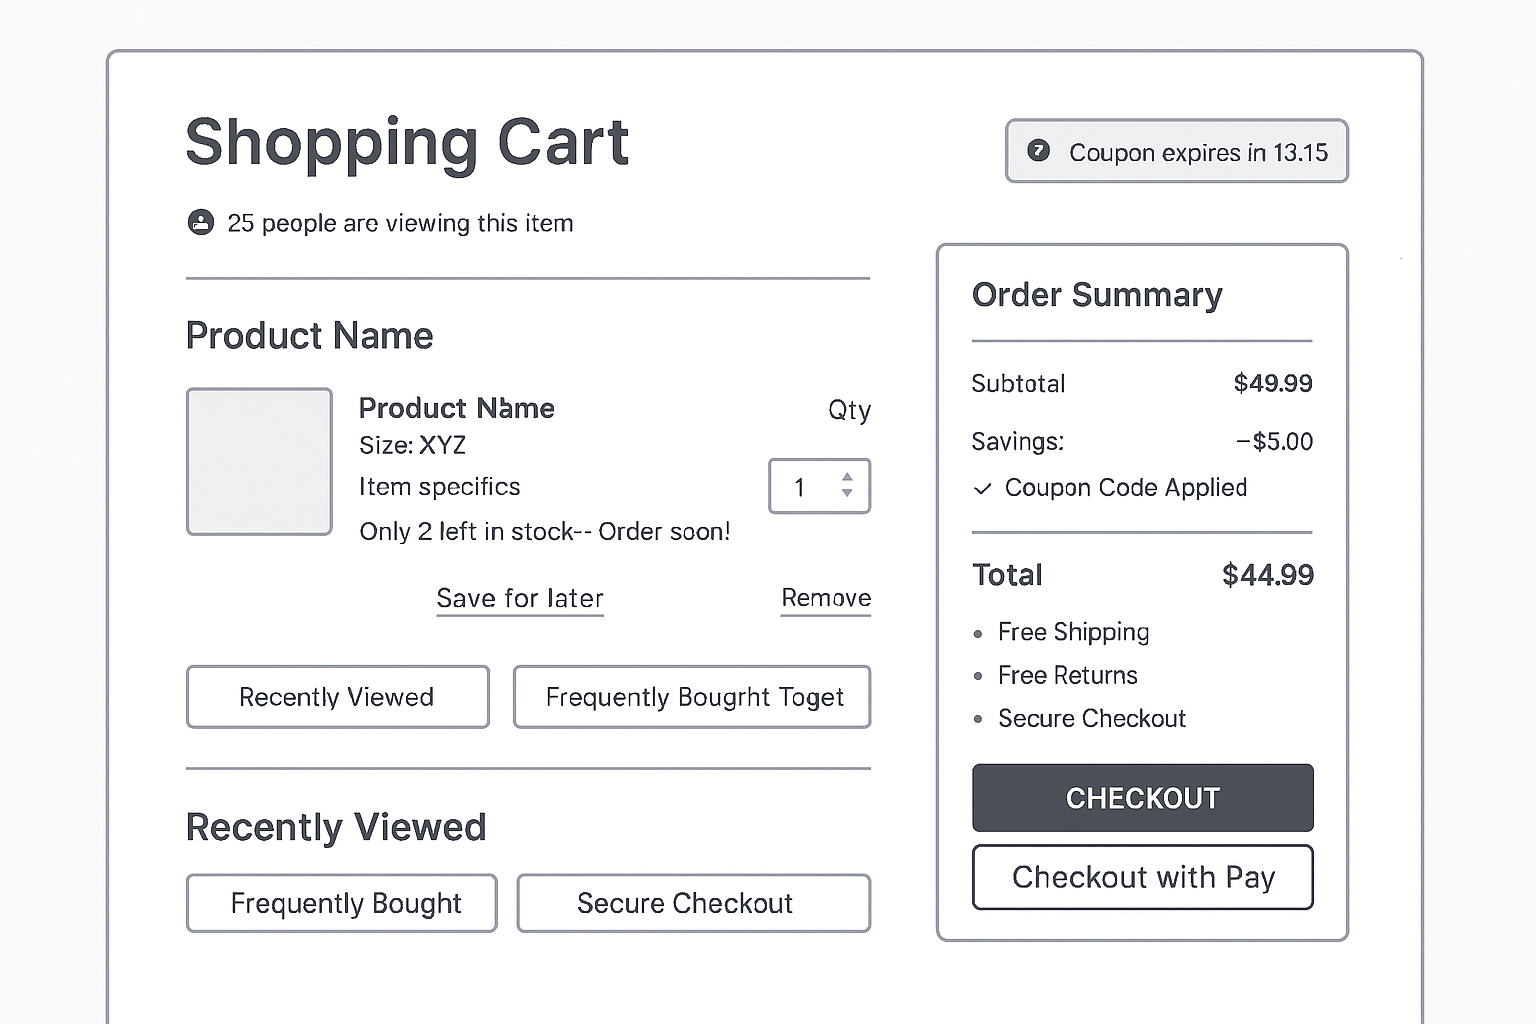This screenshot has height=1024, width=1536.
Task: Click the Secure Checkout button at bottom
Action: (693, 903)
